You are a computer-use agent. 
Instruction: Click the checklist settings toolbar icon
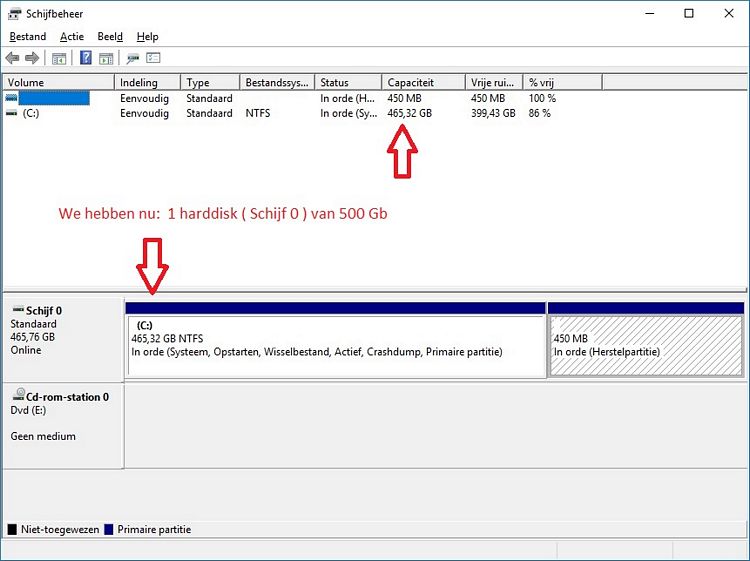153,58
